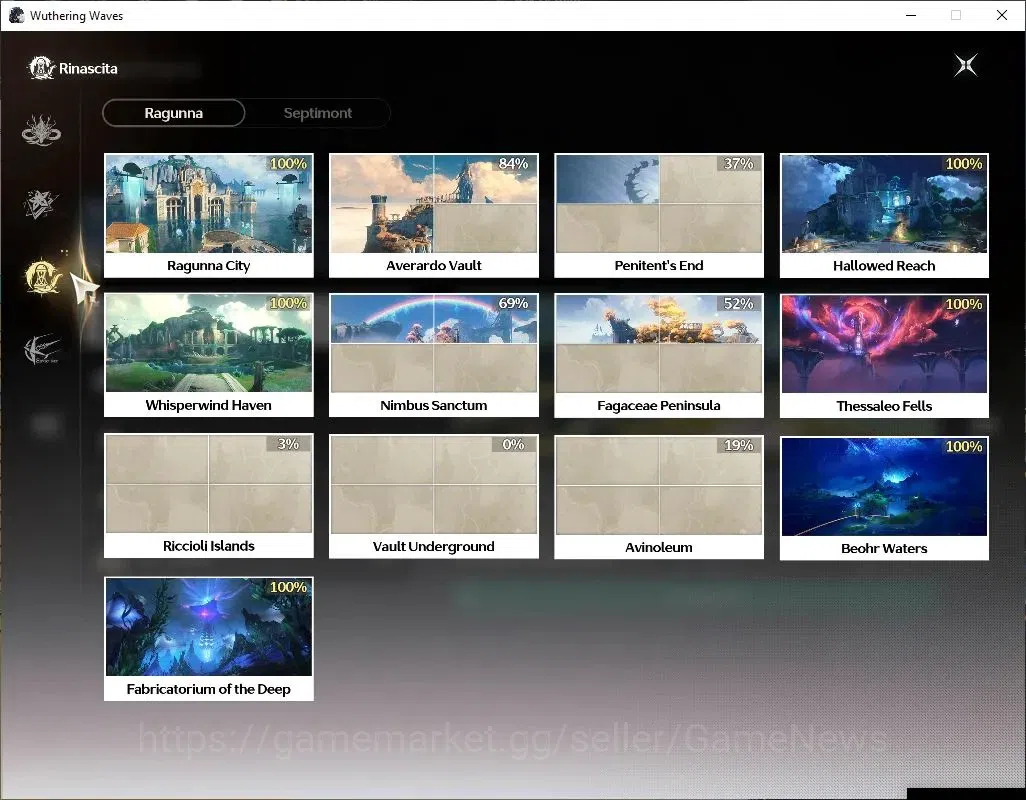Click the 3% progress on Riccioli Islands

[x=288, y=443]
